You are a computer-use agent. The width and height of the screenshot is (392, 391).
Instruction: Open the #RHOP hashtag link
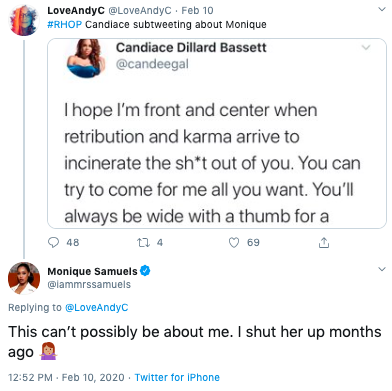64,25
